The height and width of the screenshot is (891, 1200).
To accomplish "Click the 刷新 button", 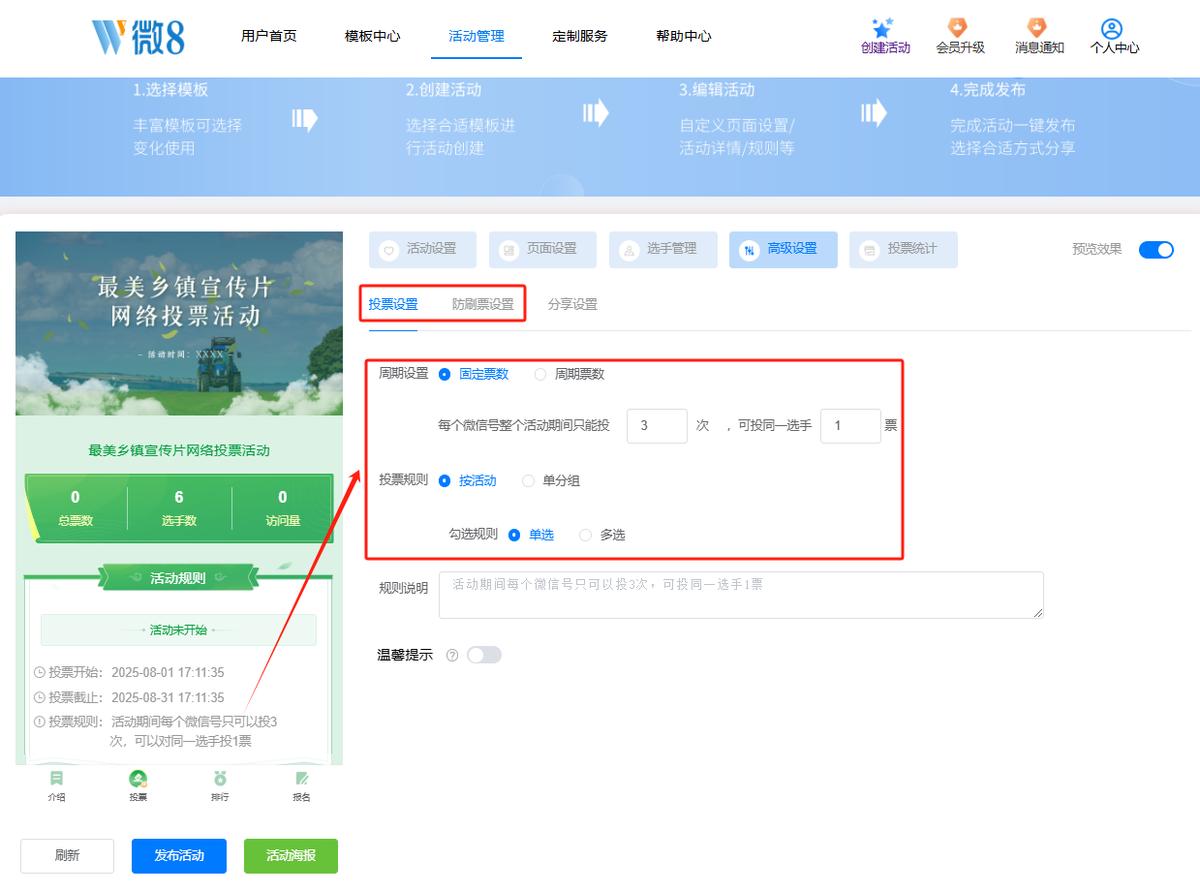I will pyautogui.click(x=67, y=856).
